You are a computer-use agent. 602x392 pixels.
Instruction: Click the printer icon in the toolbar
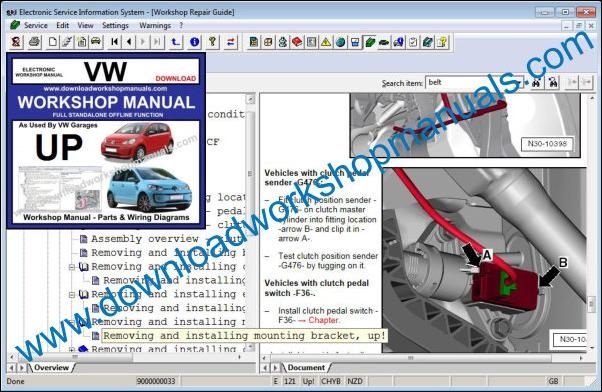pyautogui.click(x=35, y=41)
